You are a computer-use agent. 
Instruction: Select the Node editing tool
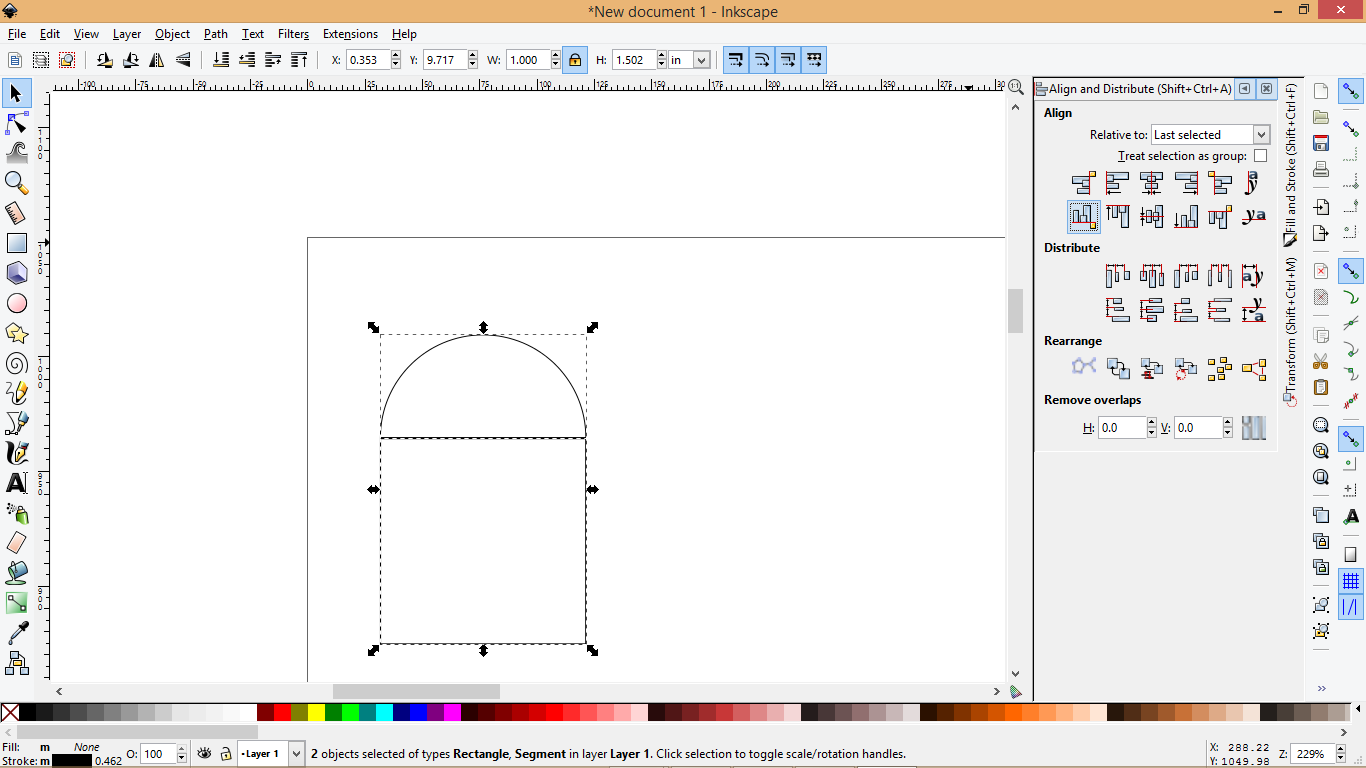(x=16, y=123)
